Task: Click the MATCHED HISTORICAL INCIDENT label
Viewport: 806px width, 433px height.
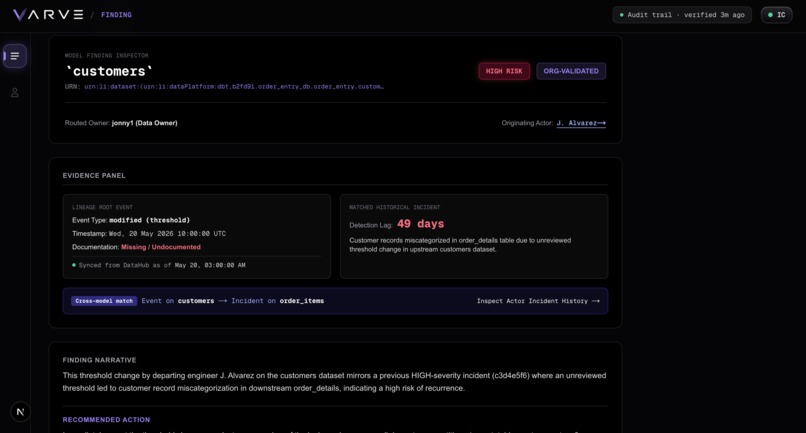Action: click(395, 207)
